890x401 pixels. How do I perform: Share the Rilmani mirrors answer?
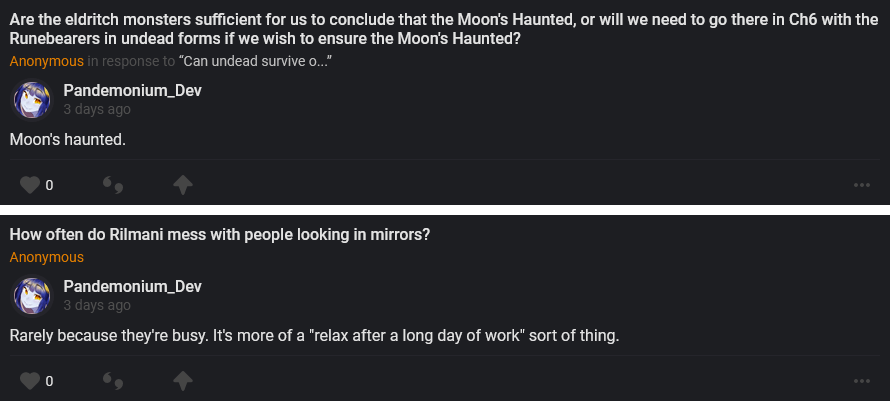coord(182,381)
